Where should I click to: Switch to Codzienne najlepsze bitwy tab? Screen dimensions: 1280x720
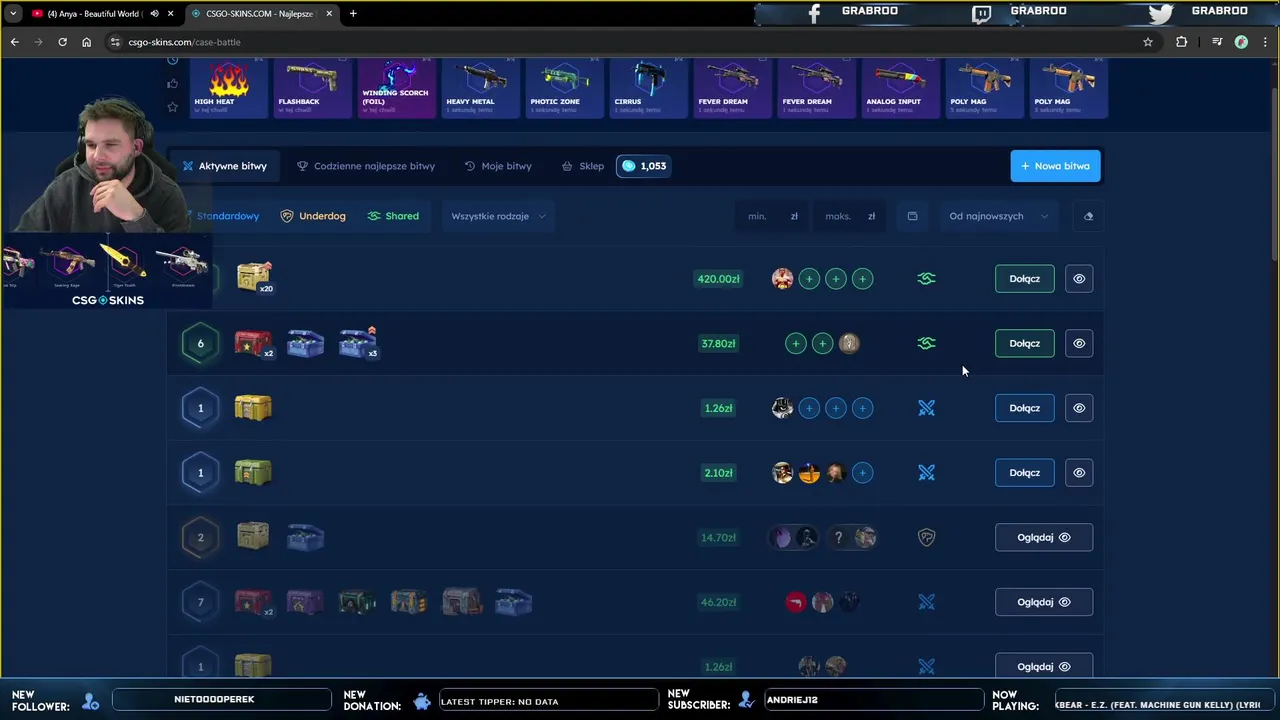click(x=366, y=166)
